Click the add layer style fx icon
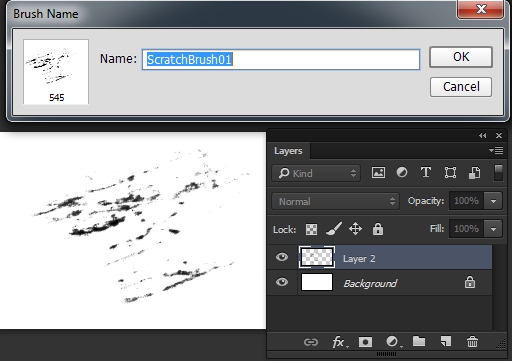This screenshot has height=361, width=512. (x=340, y=342)
